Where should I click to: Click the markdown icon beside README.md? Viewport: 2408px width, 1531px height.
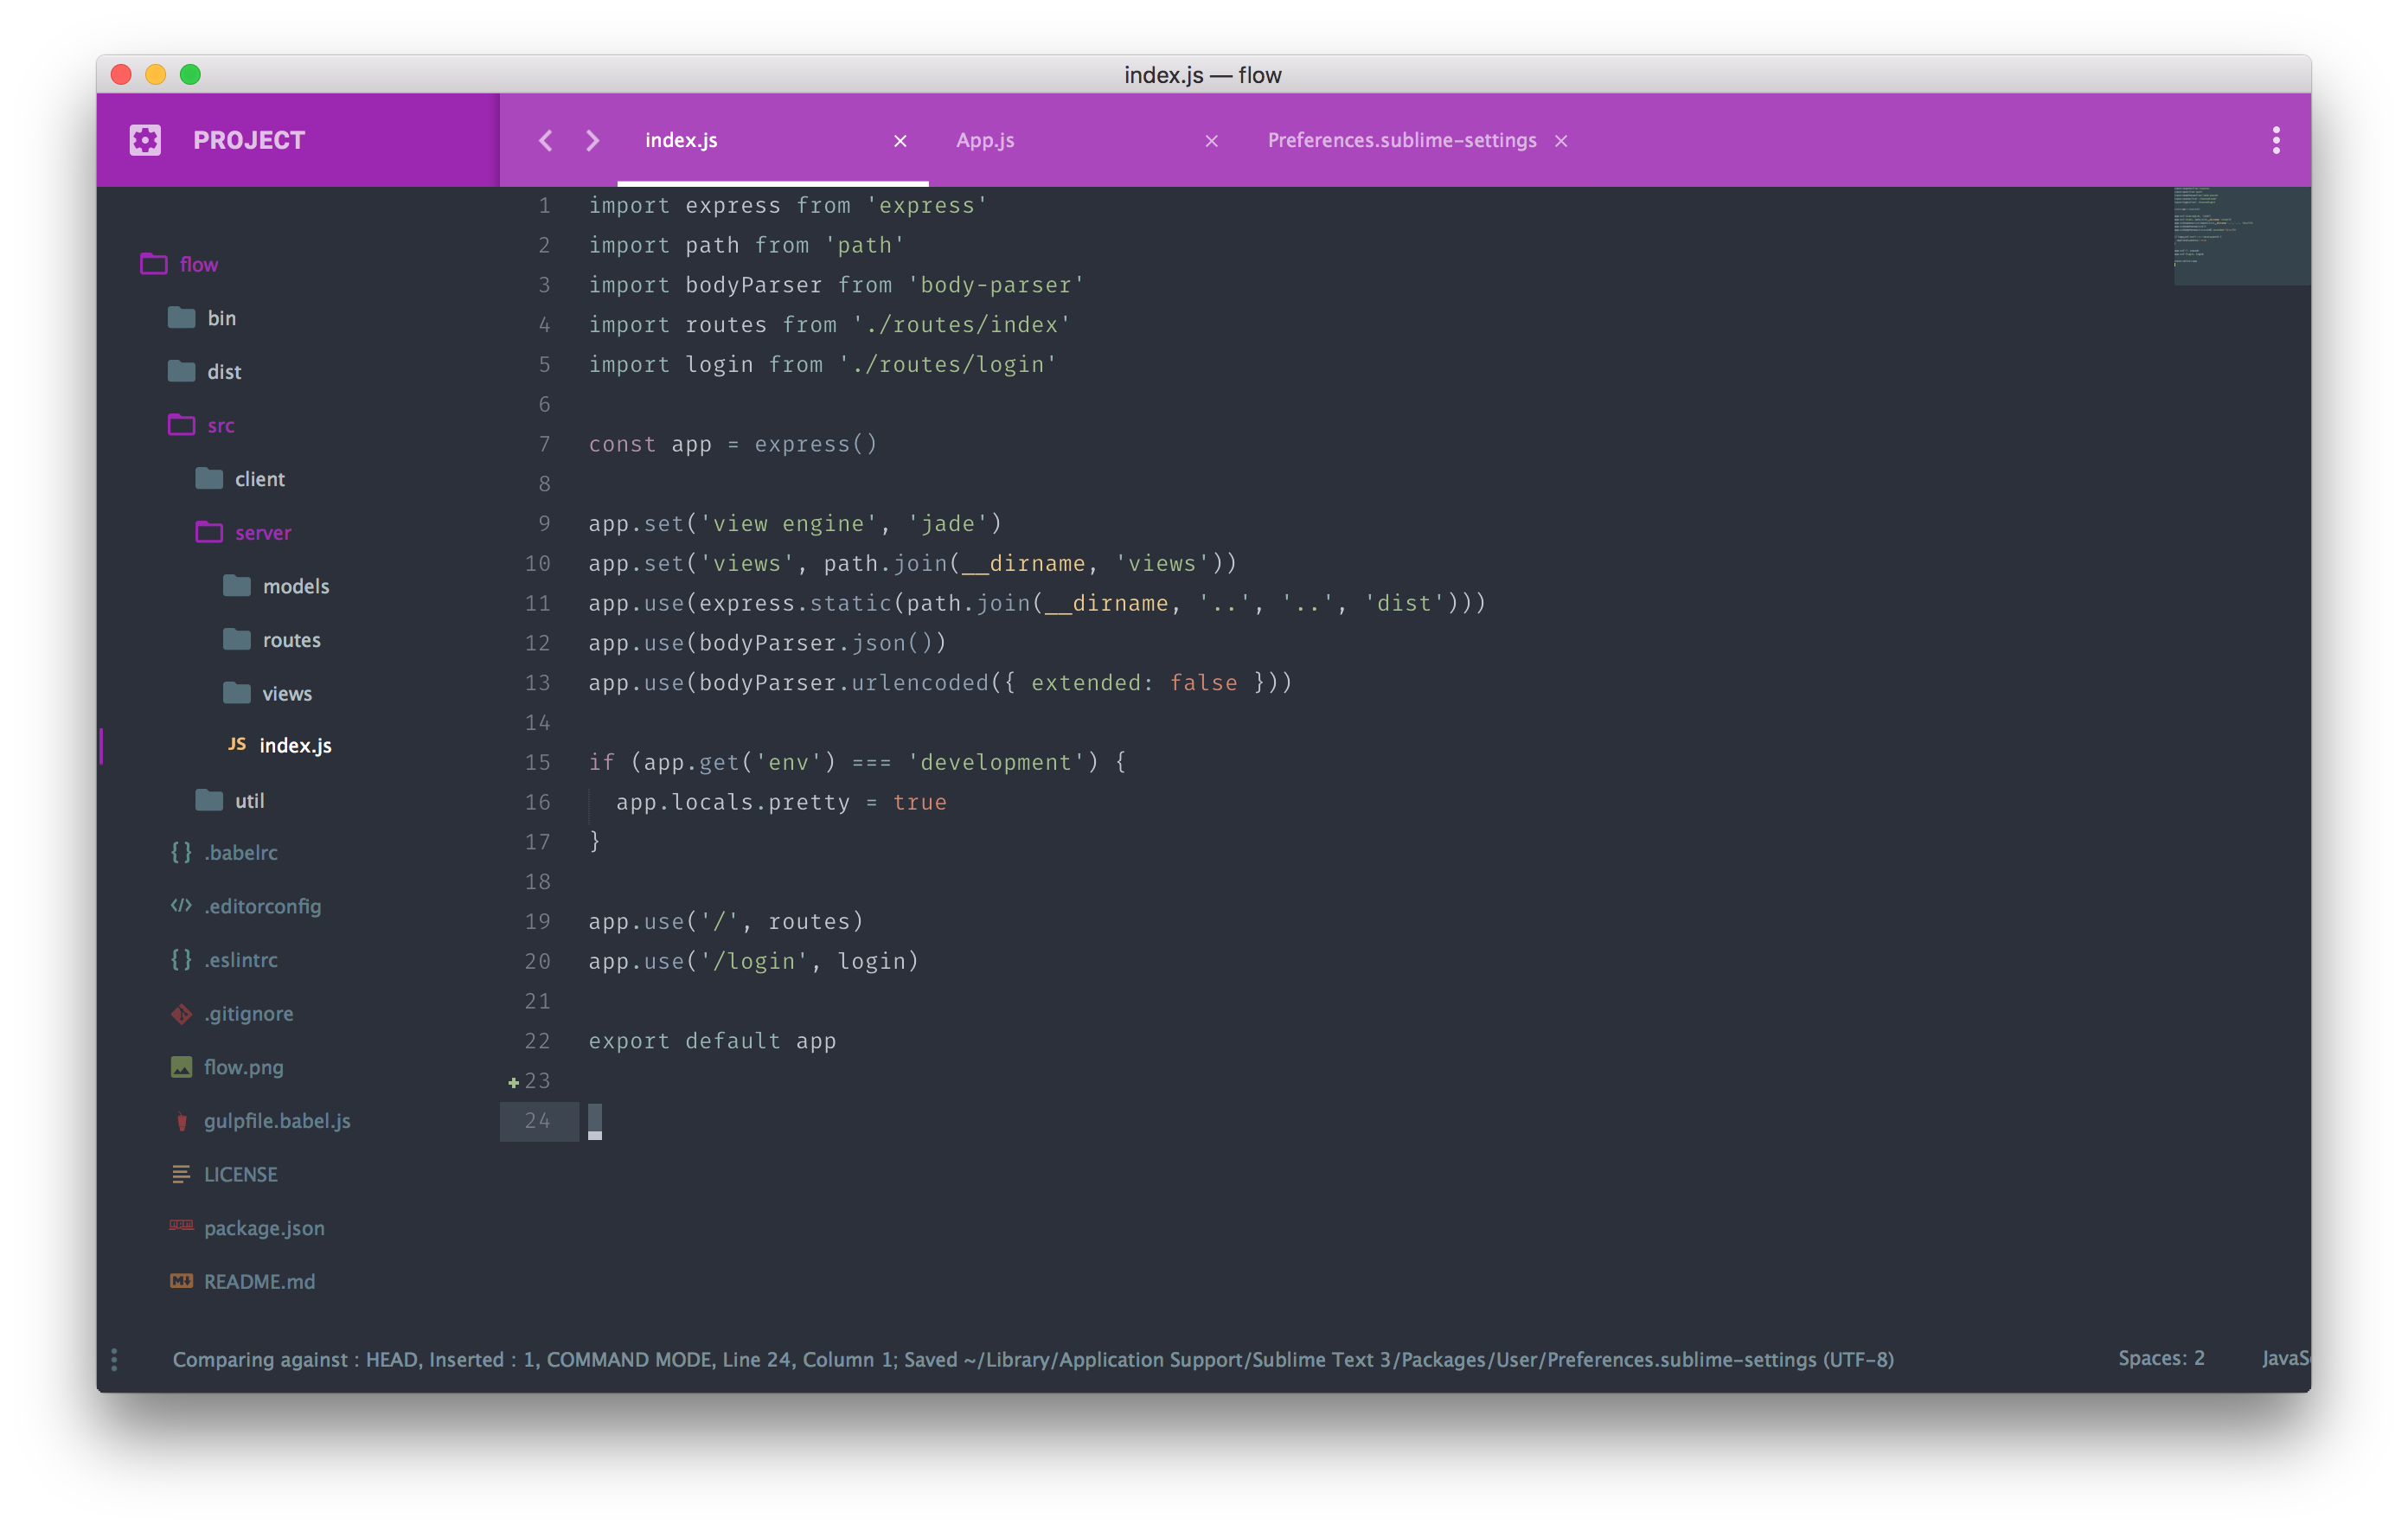click(x=181, y=1281)
